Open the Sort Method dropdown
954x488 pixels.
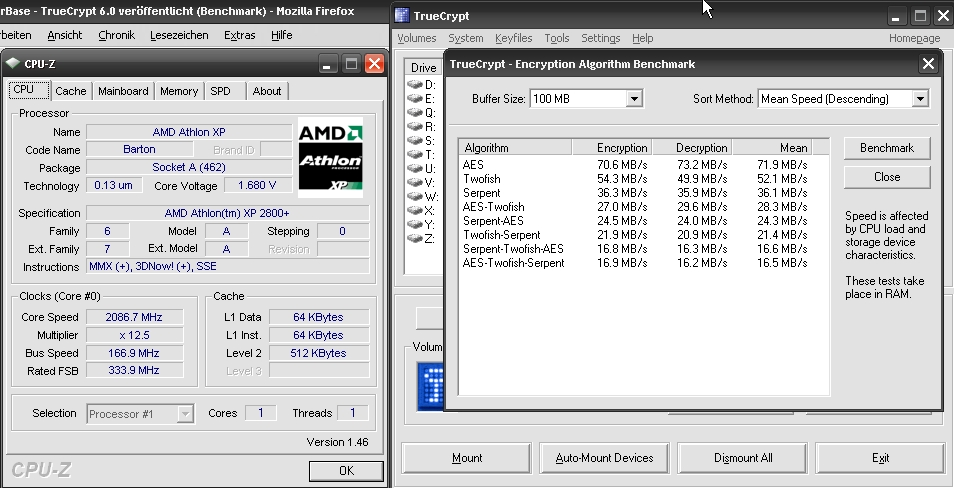point(920,99)
